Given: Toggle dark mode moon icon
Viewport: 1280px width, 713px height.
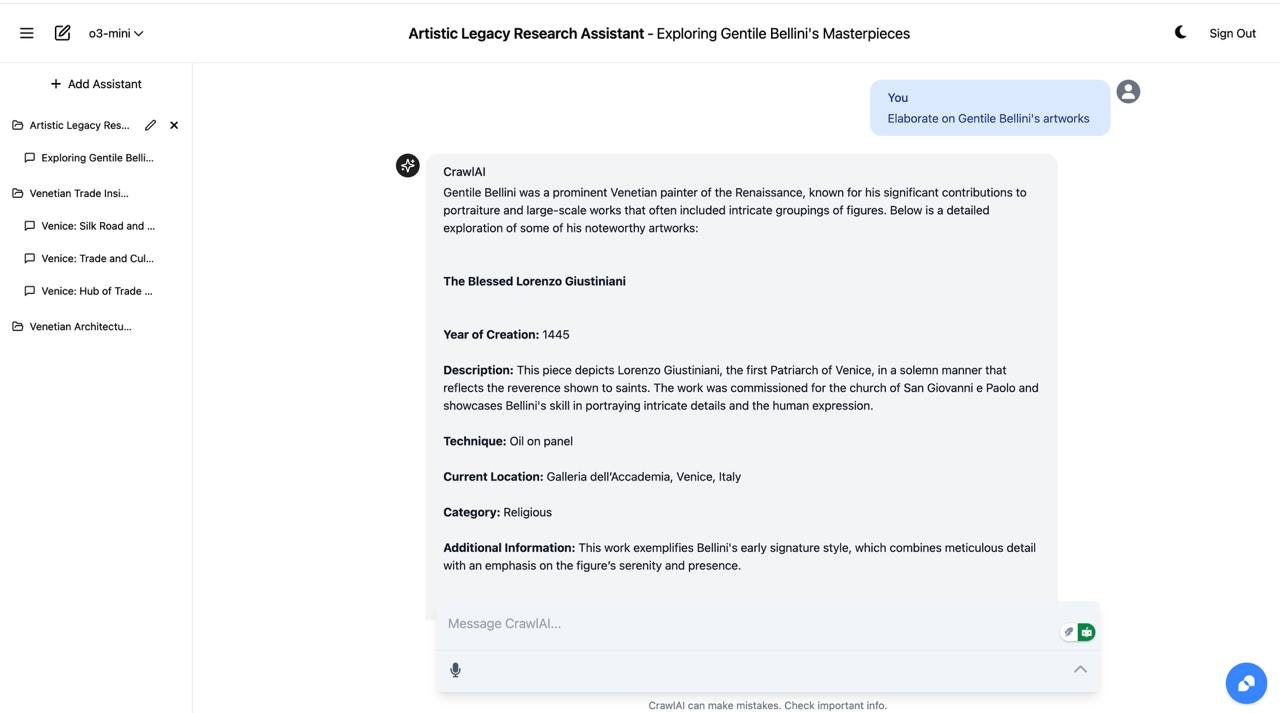Looking at the screenshot, I should 1180,32.
